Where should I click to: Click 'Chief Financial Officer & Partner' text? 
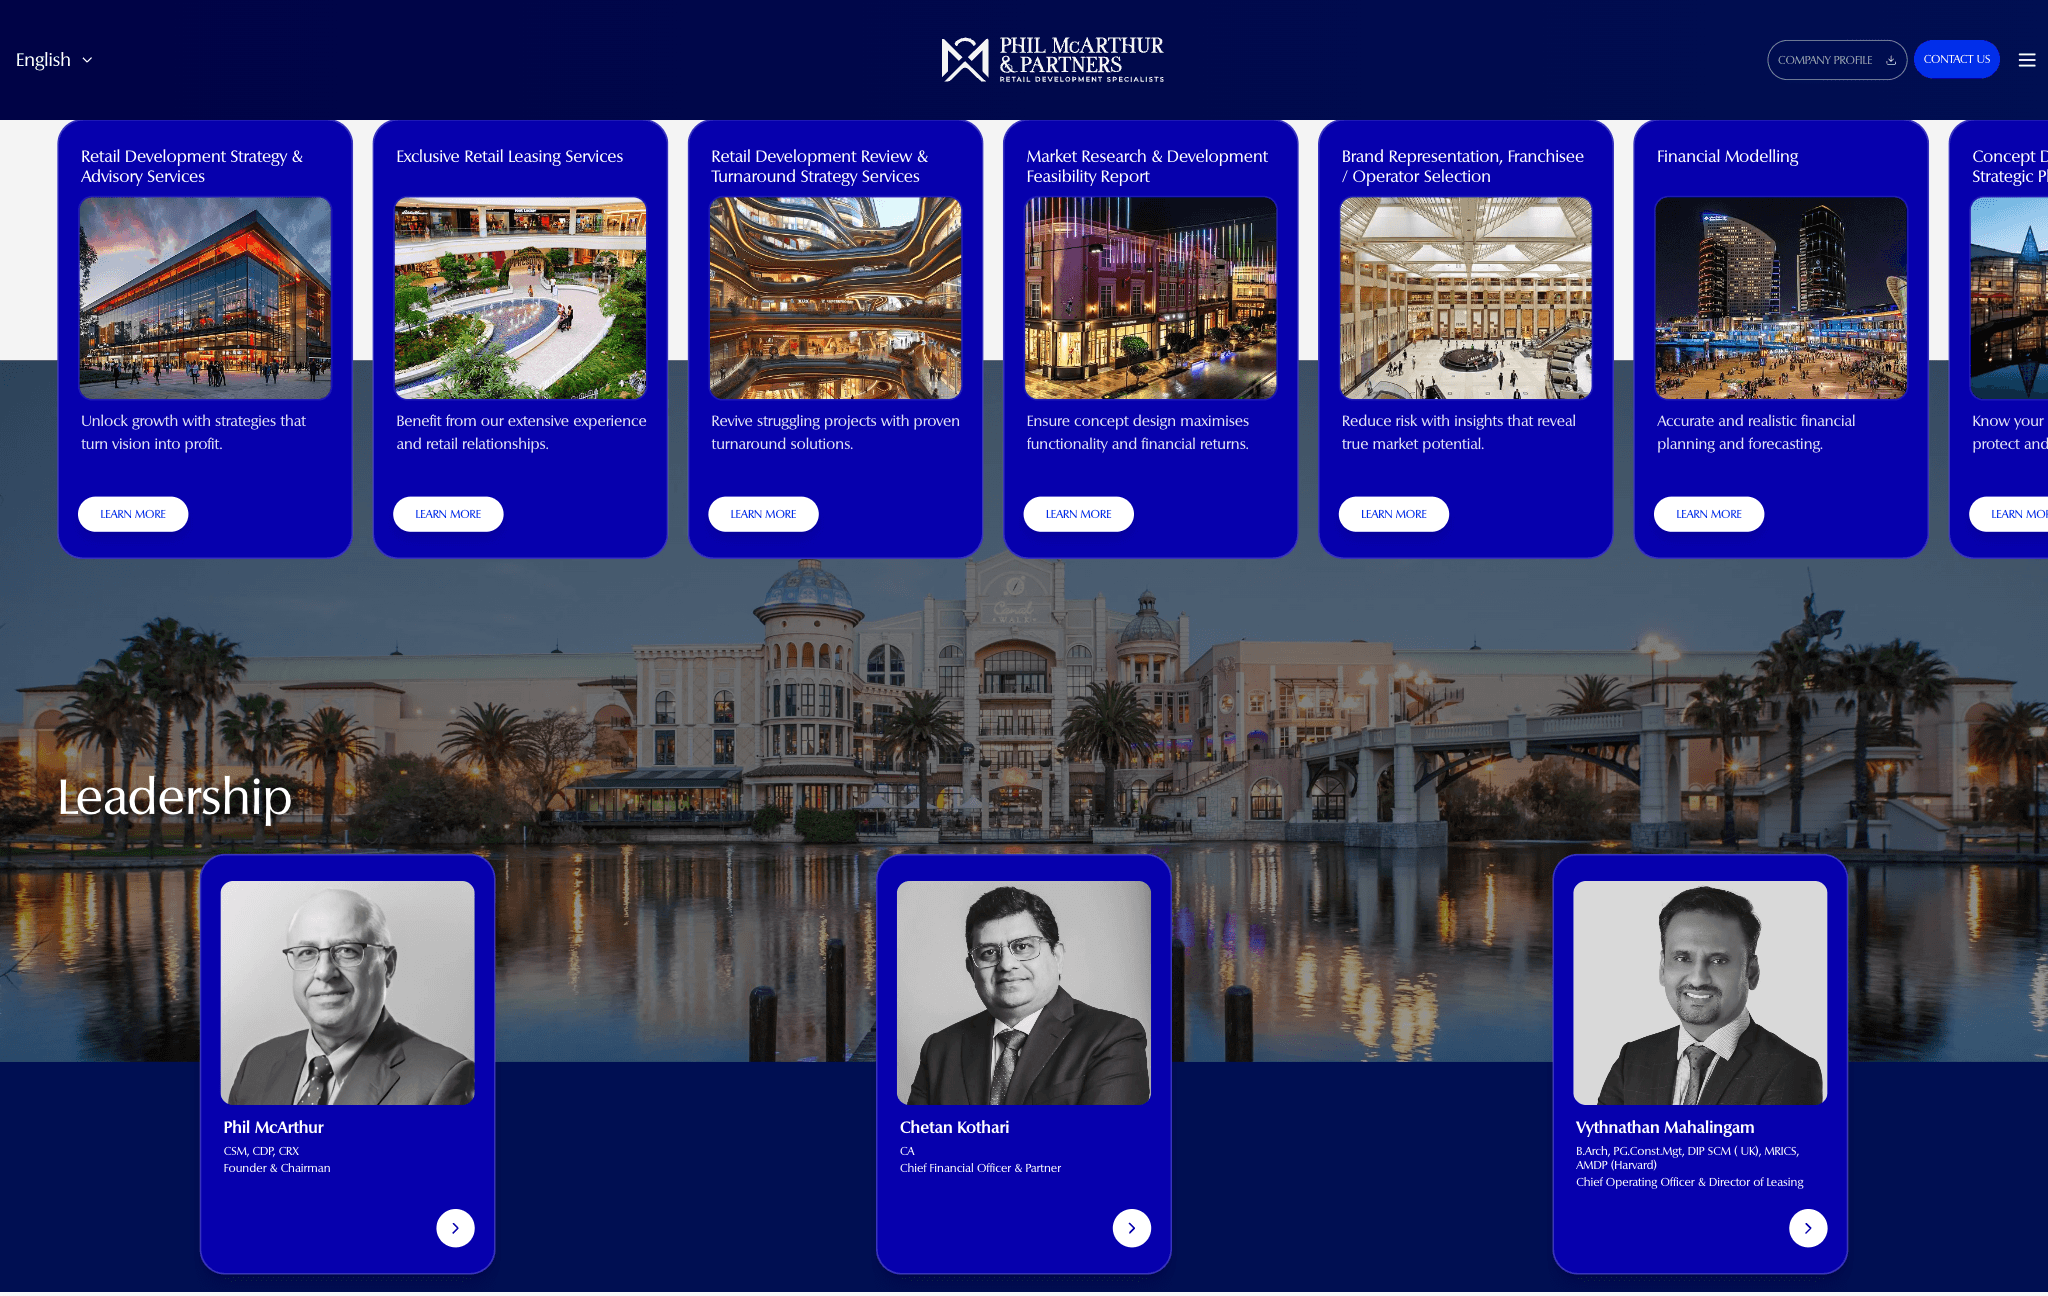coord(980,1168)
